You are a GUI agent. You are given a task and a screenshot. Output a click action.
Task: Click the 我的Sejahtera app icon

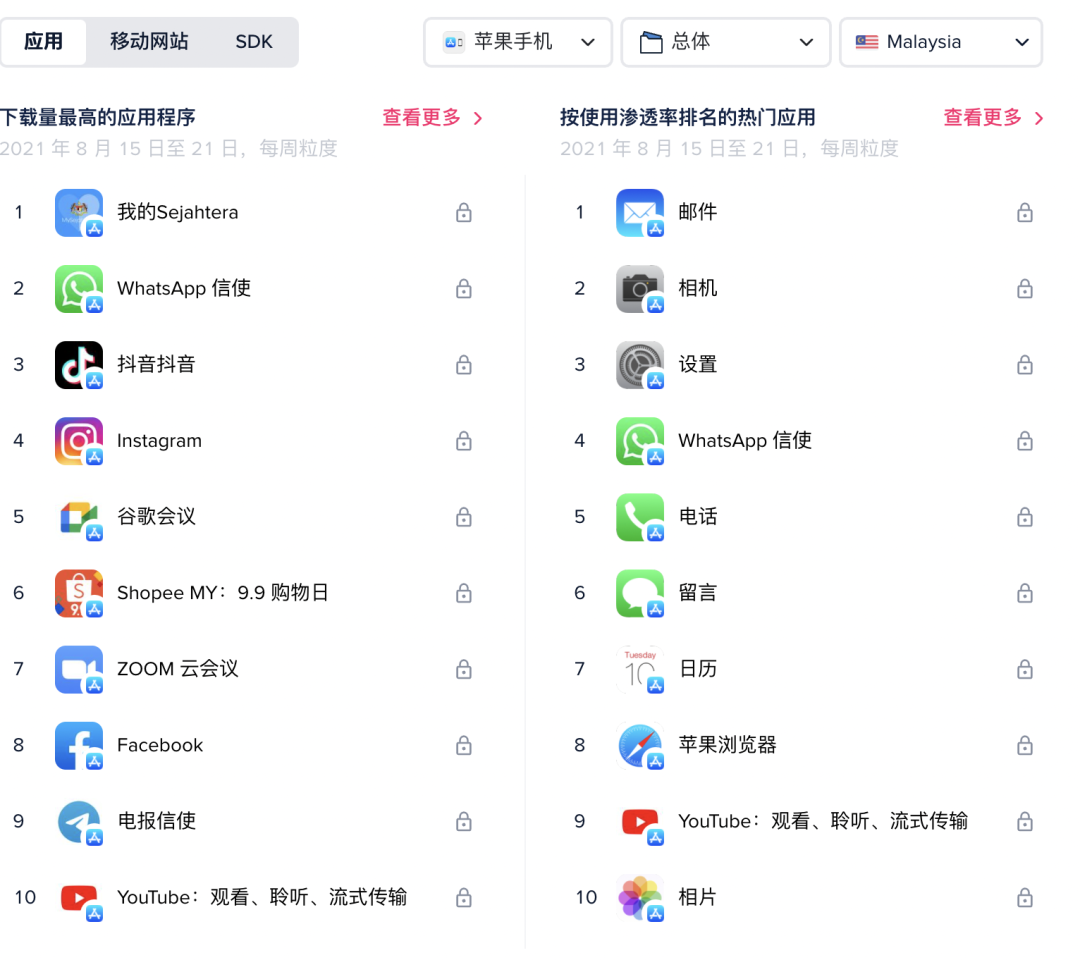(78, 212)
